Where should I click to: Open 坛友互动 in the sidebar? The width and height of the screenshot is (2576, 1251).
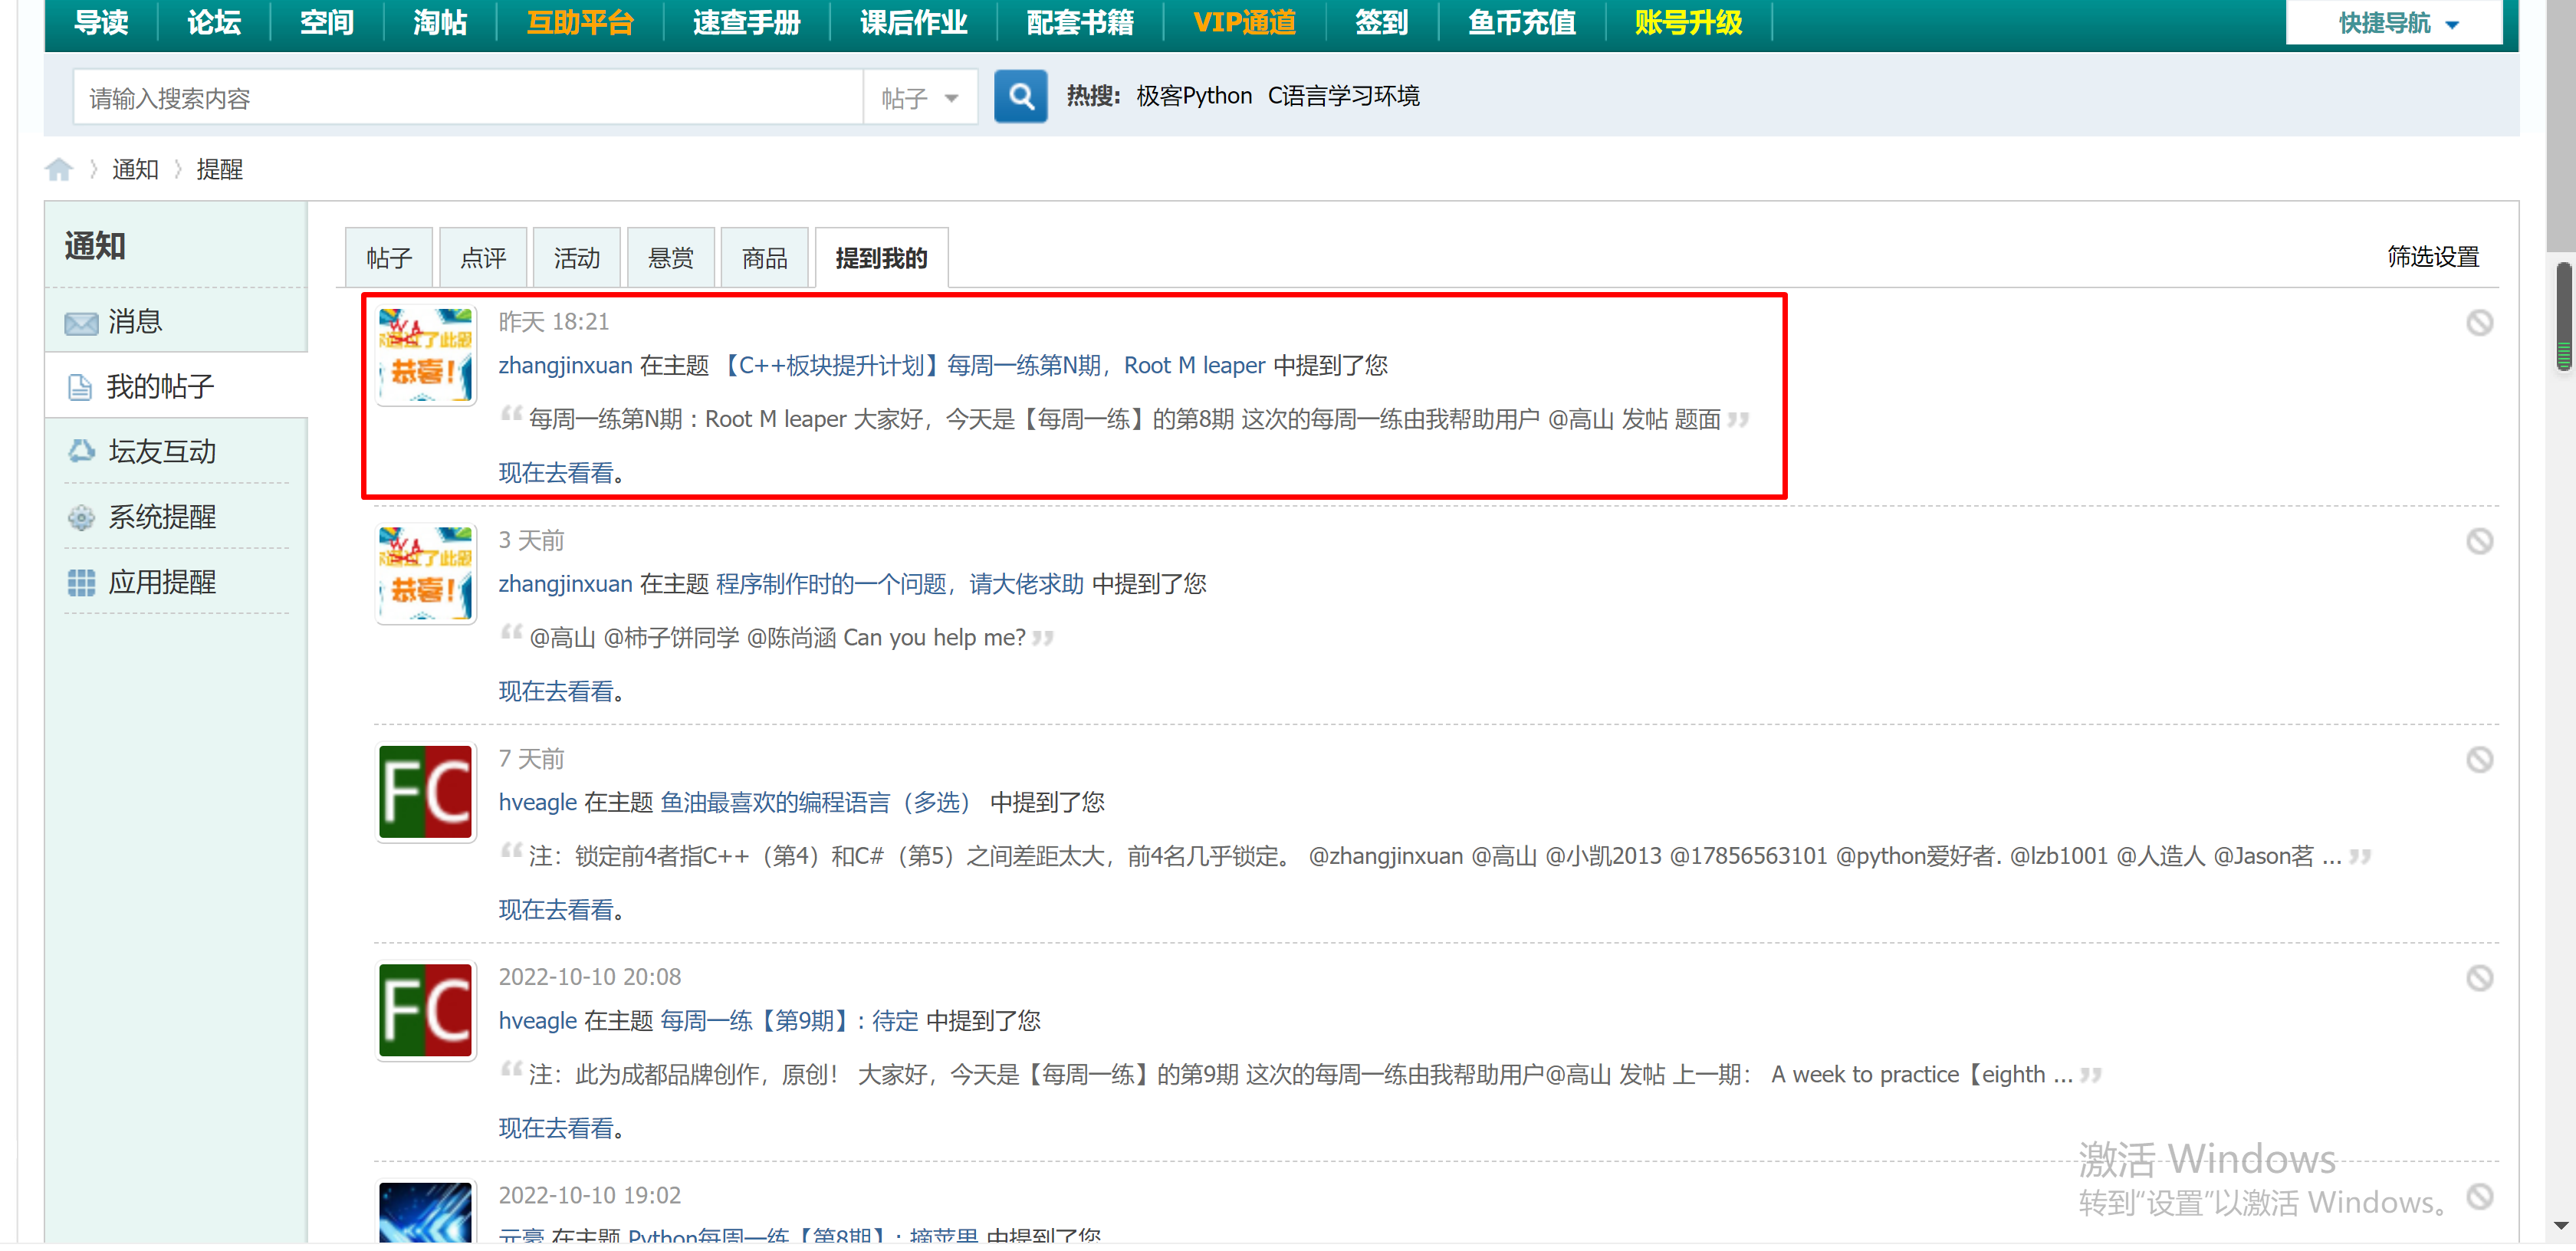pyautogui.click(x=176, y=451)
